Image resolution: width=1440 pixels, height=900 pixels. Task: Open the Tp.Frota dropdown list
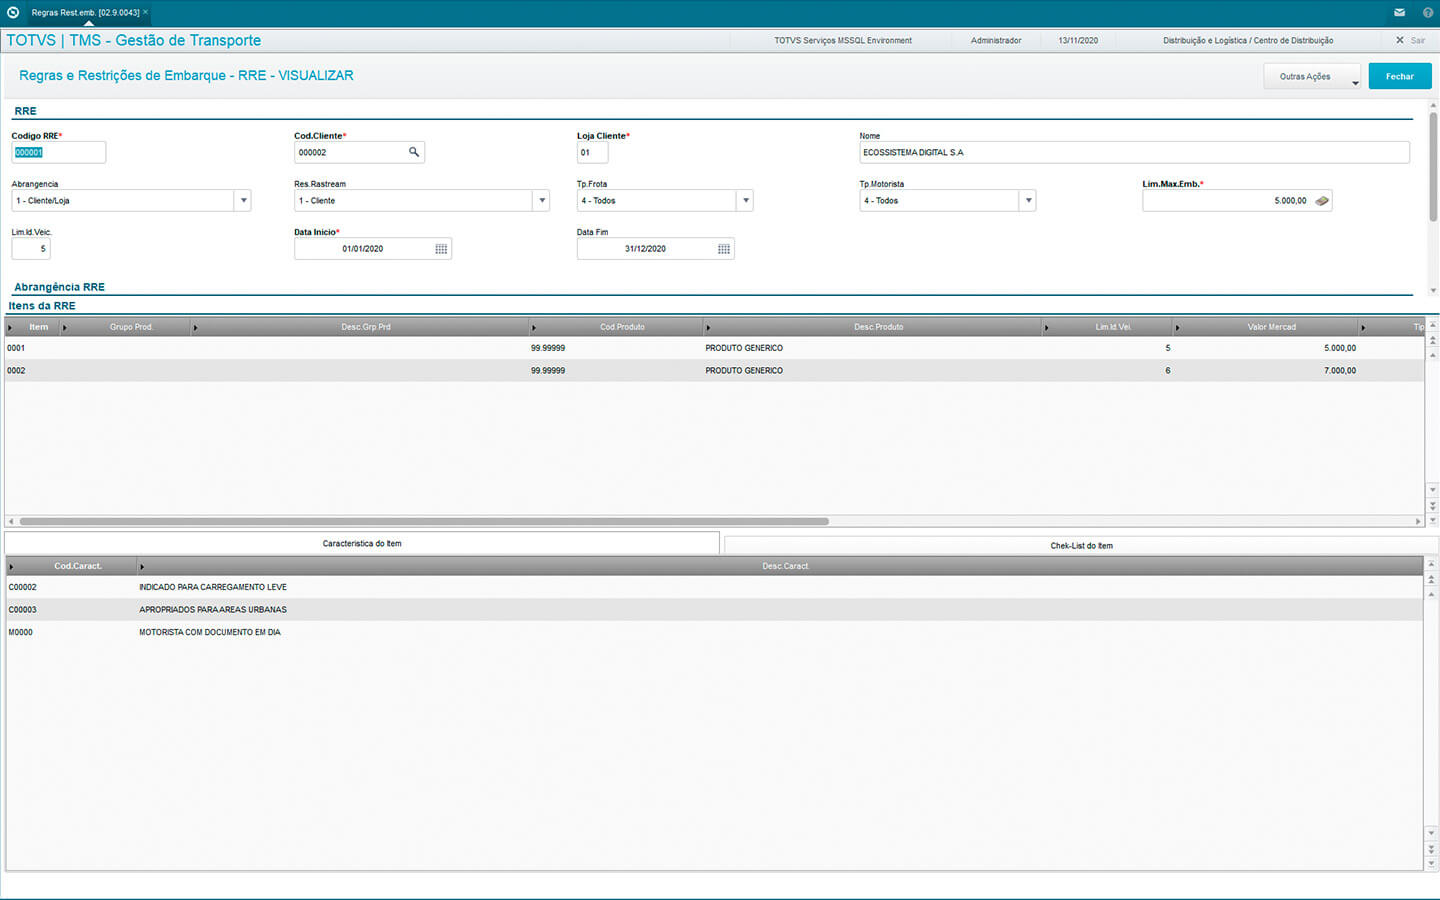click(x=745, y=201)
